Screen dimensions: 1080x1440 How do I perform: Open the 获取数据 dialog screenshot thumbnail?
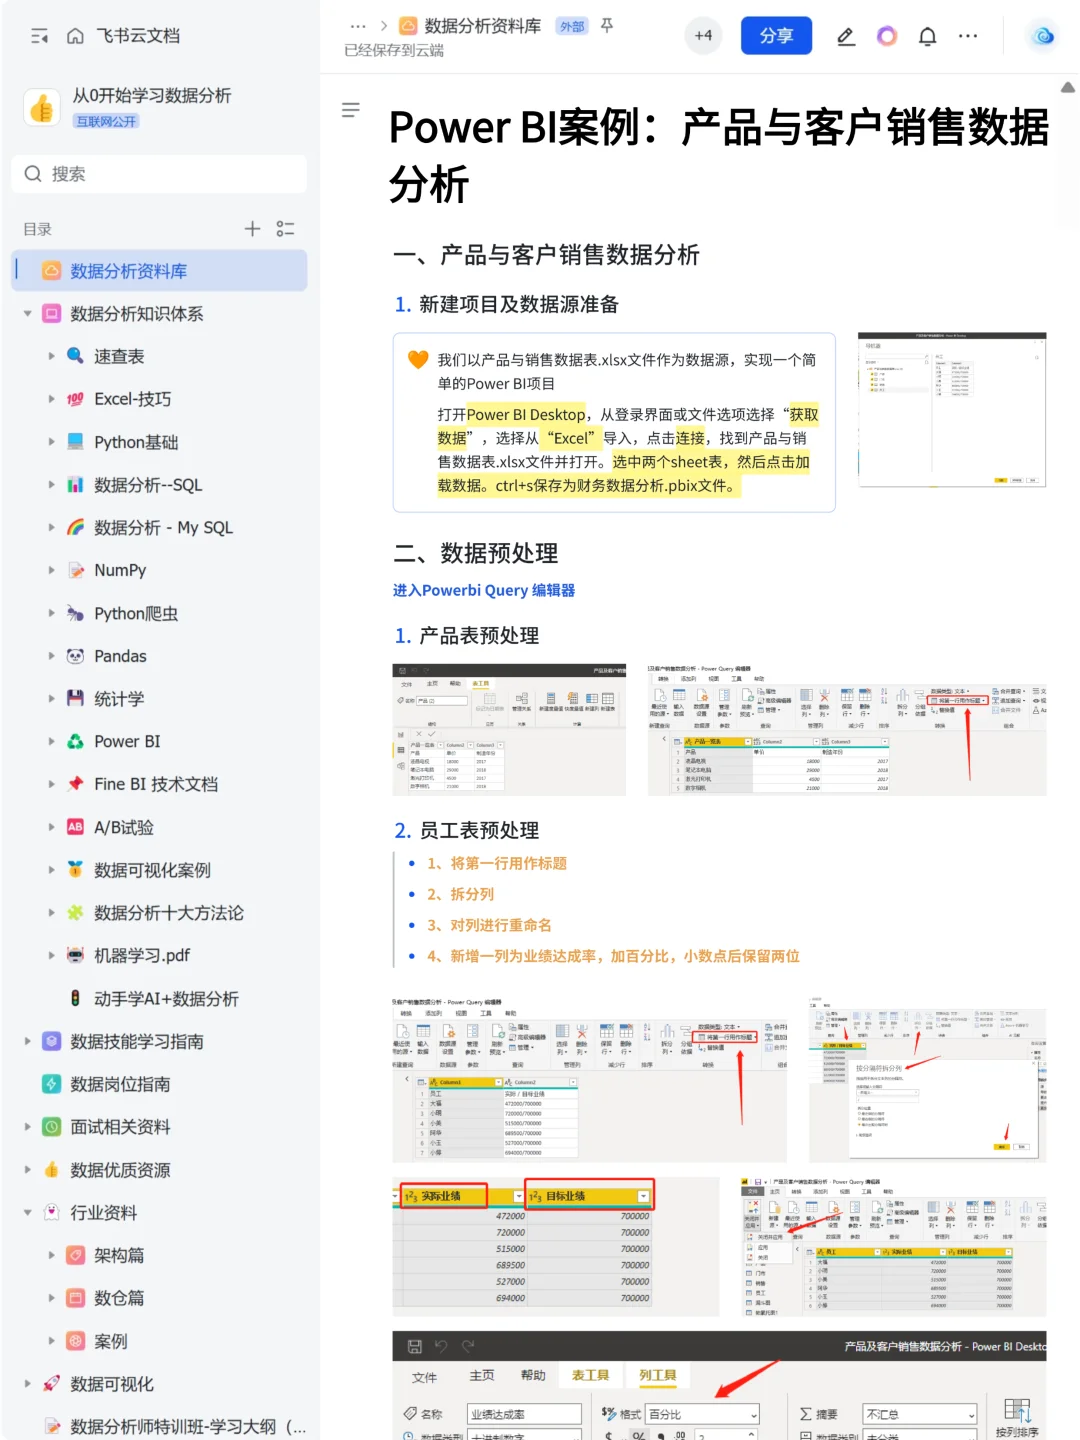952,410
